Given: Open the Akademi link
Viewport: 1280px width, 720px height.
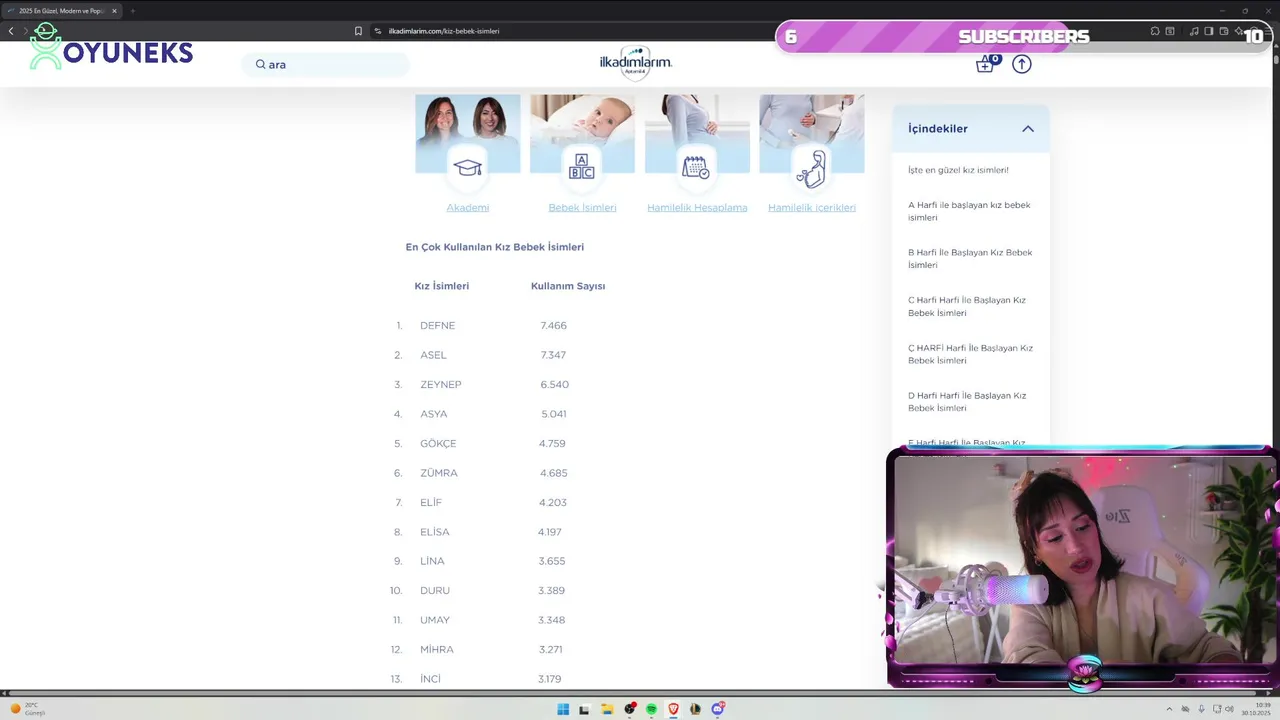Looking at the screenshot, I should click(x=468, y=207).
